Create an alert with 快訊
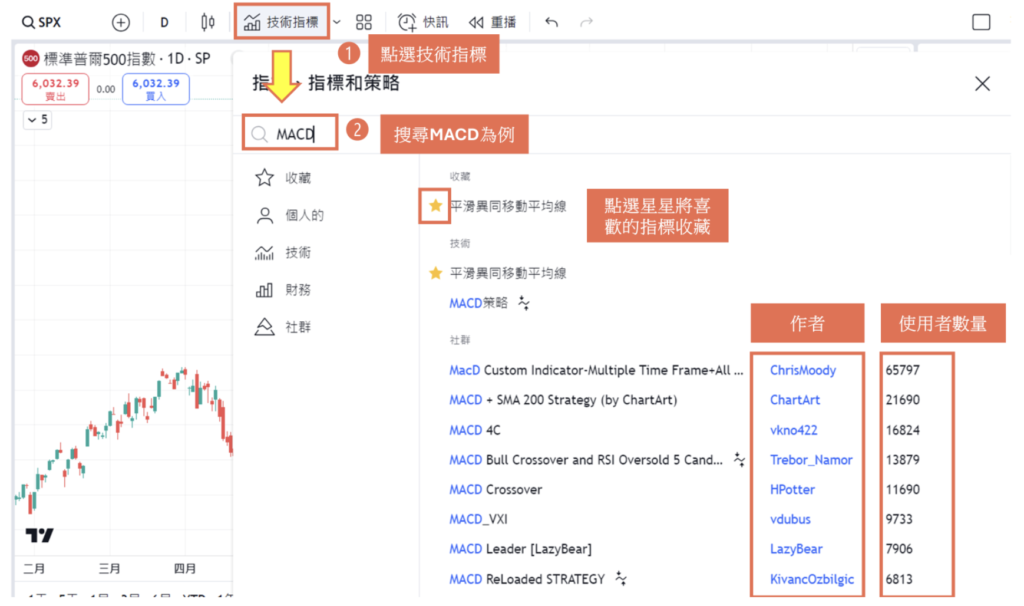 (423, 22)
